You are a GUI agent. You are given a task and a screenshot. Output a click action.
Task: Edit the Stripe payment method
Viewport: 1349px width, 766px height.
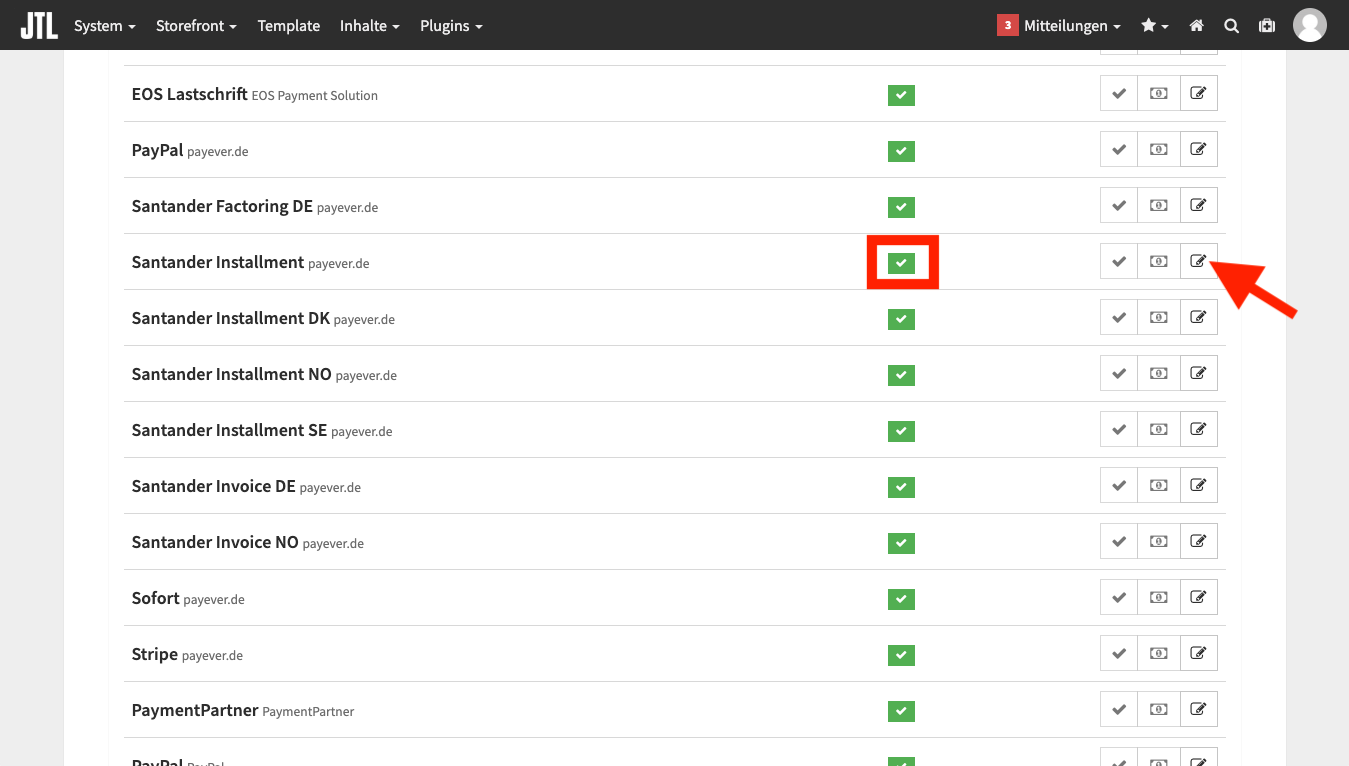[1198, 653]
